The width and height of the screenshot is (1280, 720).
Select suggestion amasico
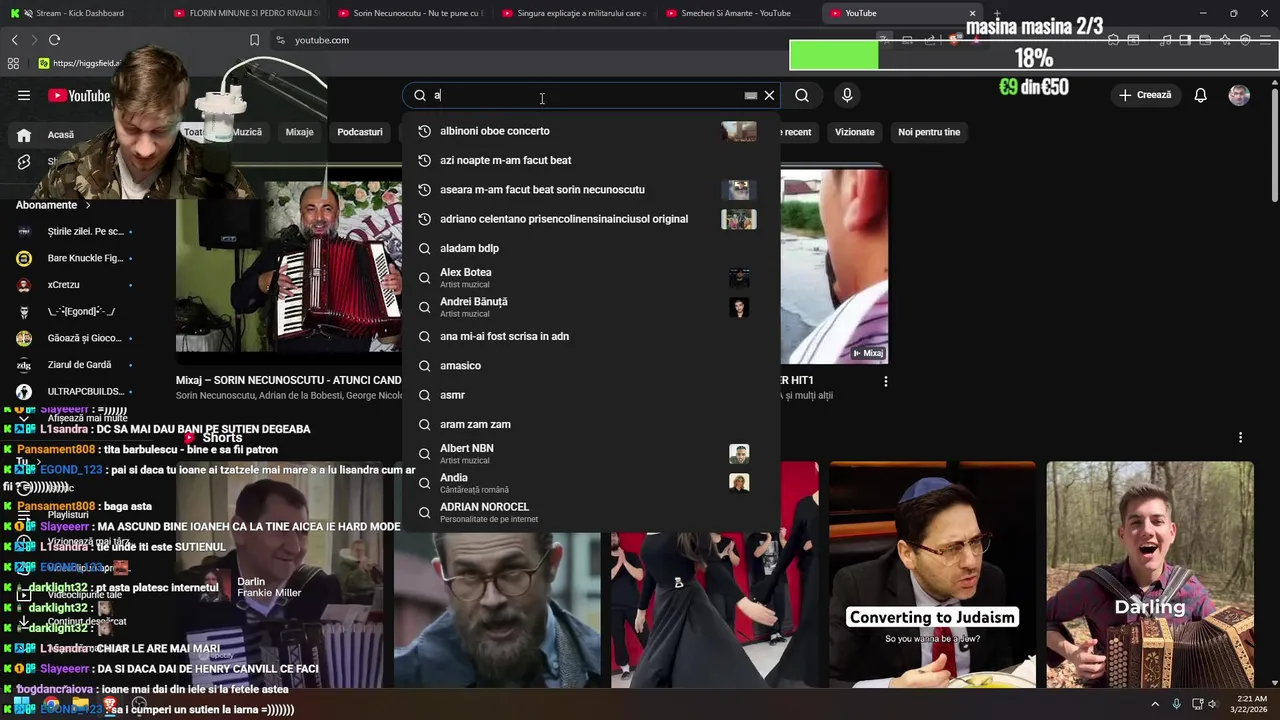click(x=590, y=366)
